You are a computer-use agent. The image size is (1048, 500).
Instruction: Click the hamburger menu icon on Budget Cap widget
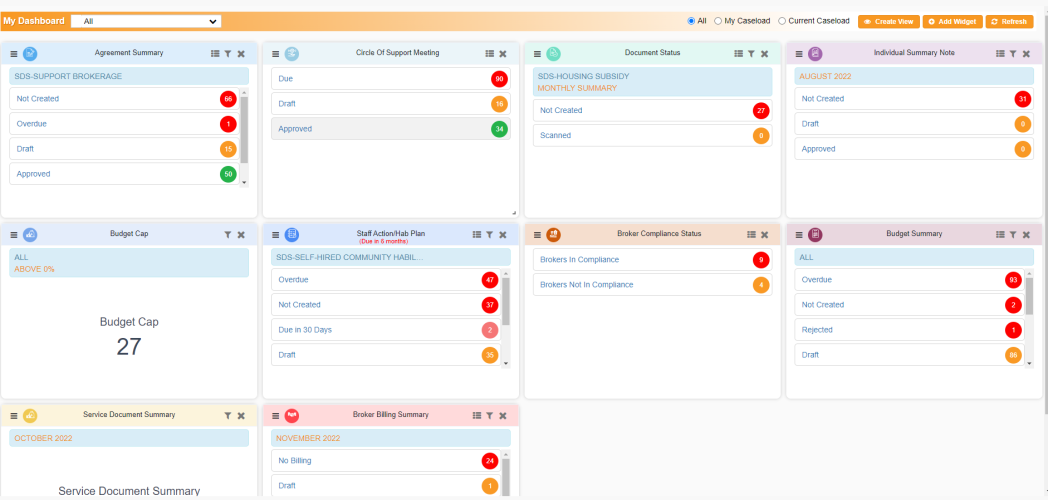pyautogui.click(x=14, y=235)
